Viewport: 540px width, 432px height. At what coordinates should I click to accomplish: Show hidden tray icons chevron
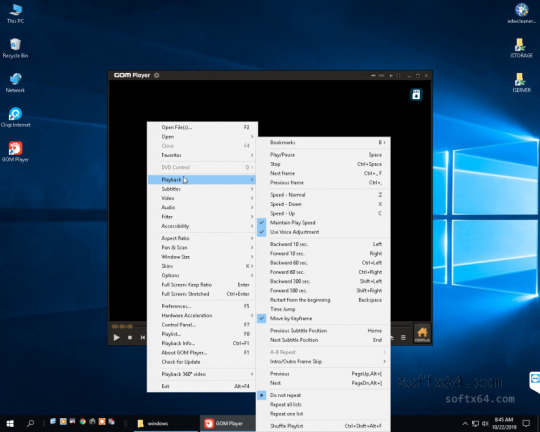tap(465, 423)
